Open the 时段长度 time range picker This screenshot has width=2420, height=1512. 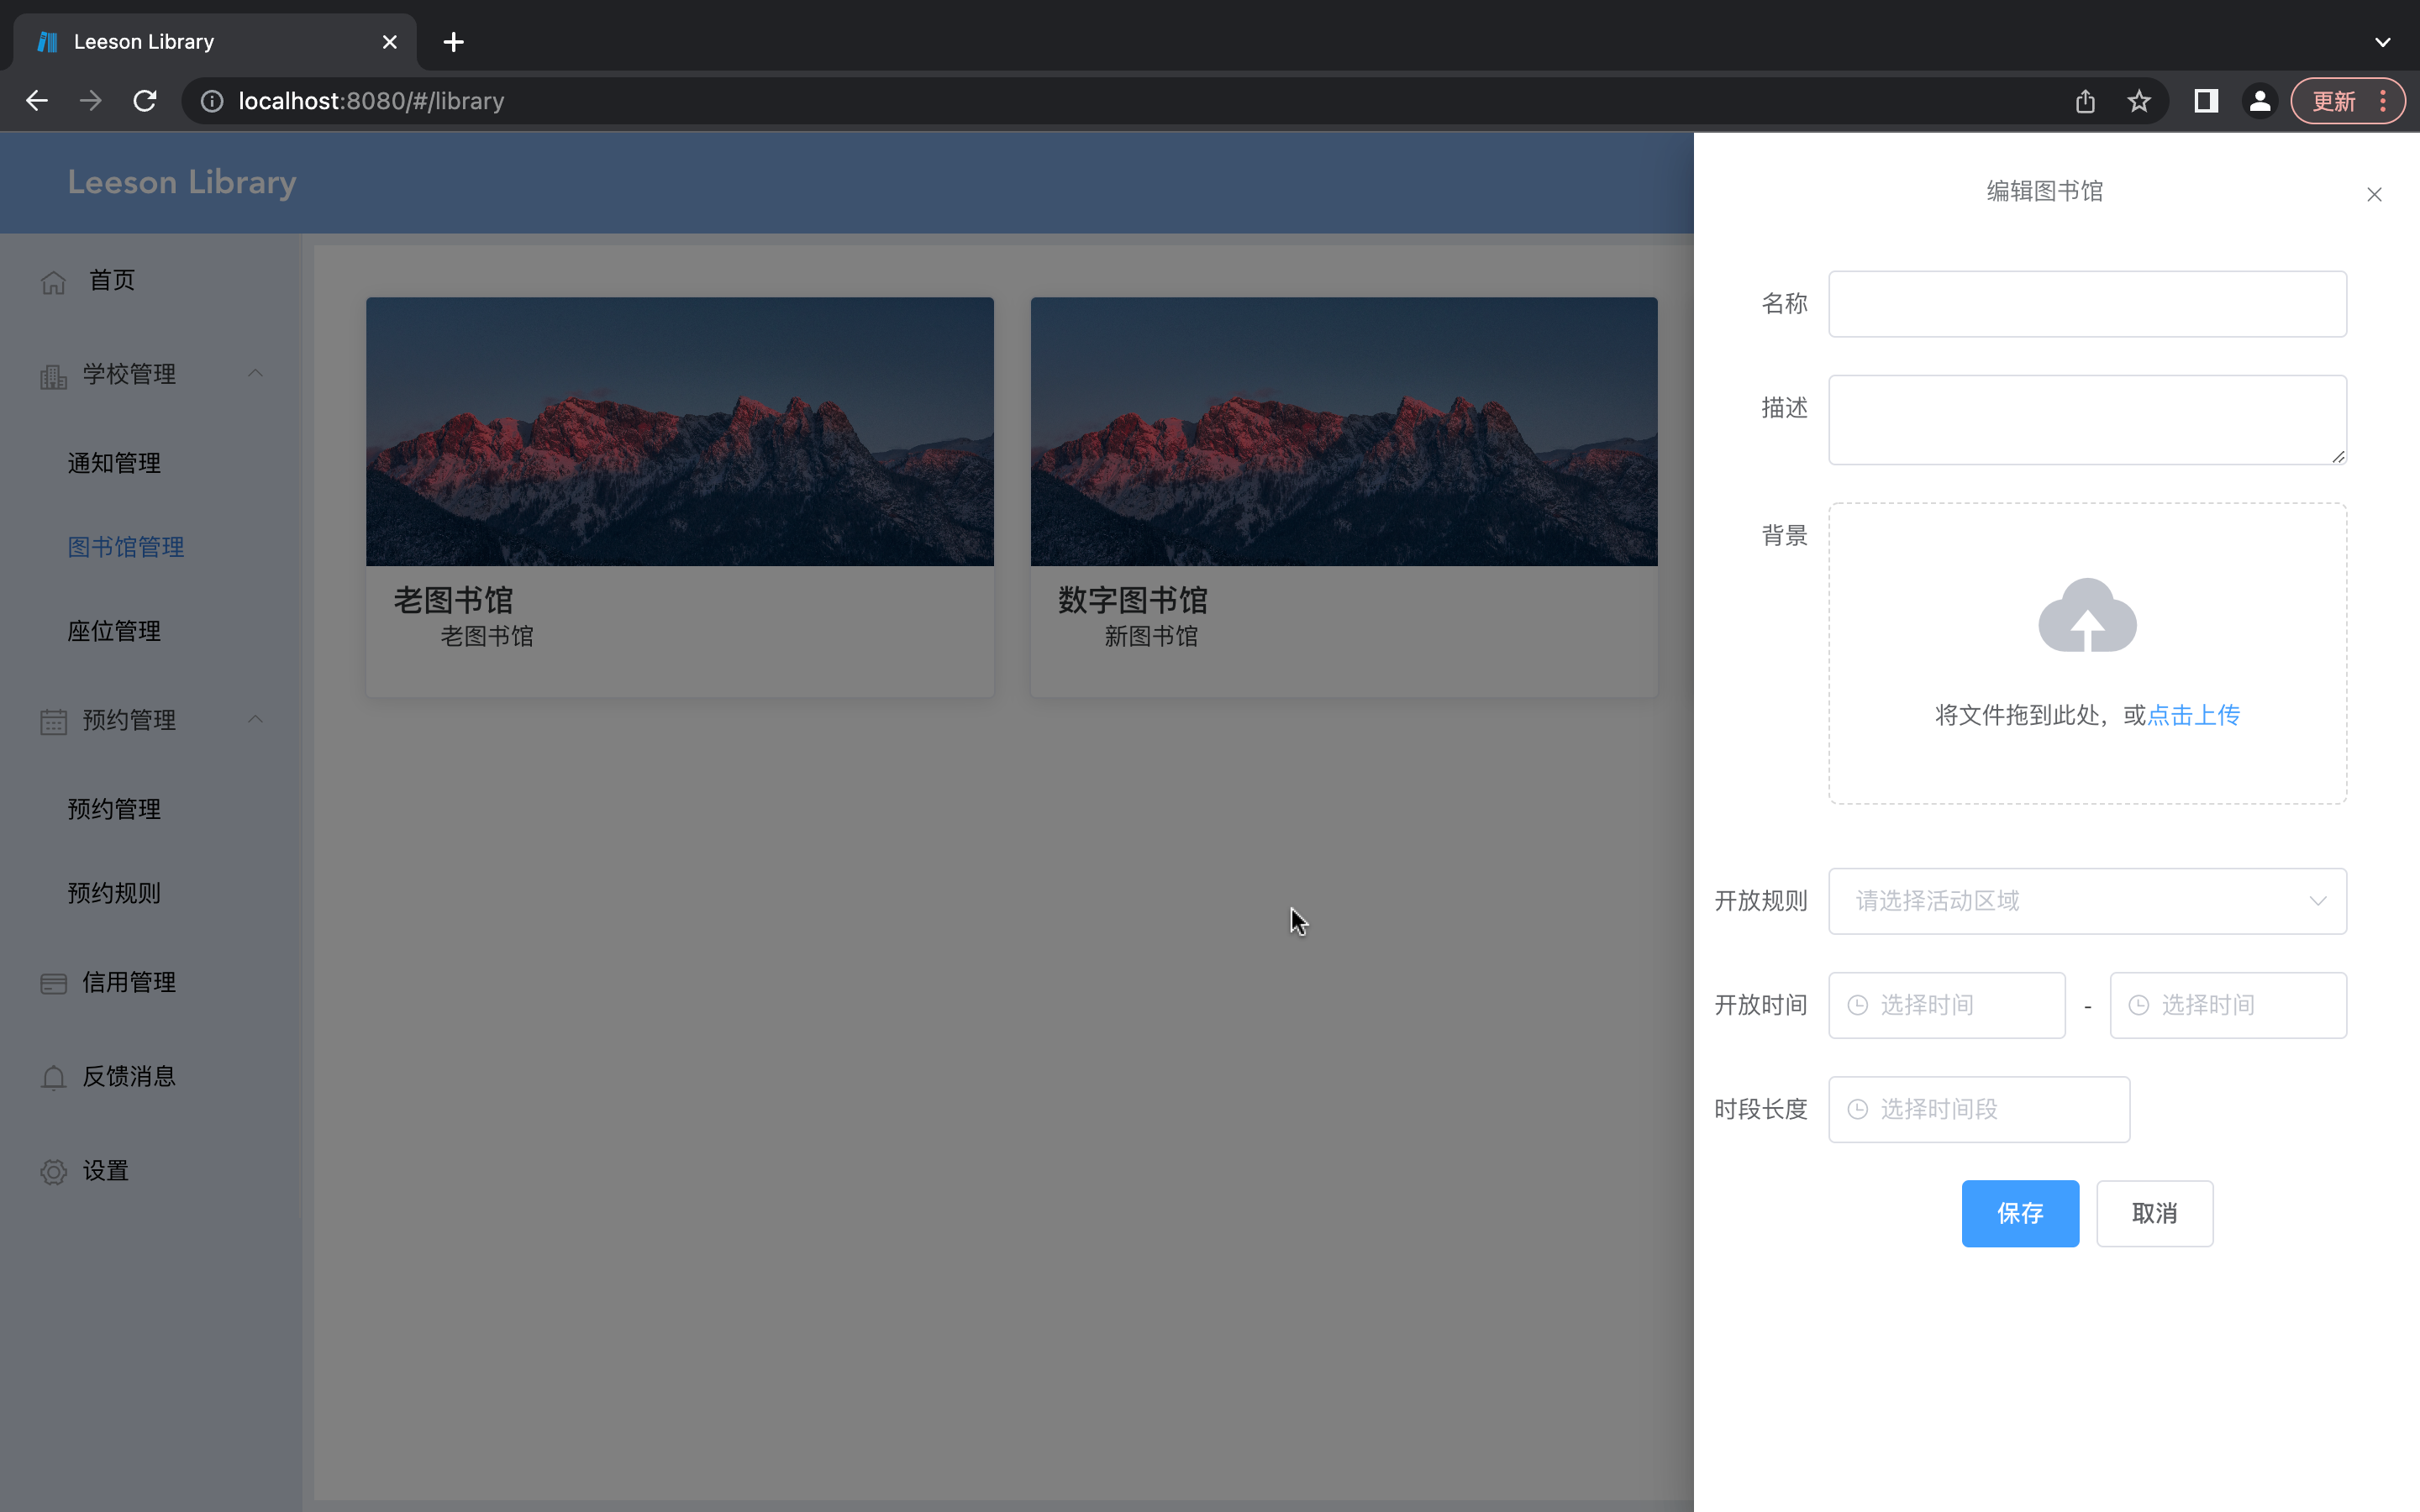pyautogui.click(x=1977, y=1109)
